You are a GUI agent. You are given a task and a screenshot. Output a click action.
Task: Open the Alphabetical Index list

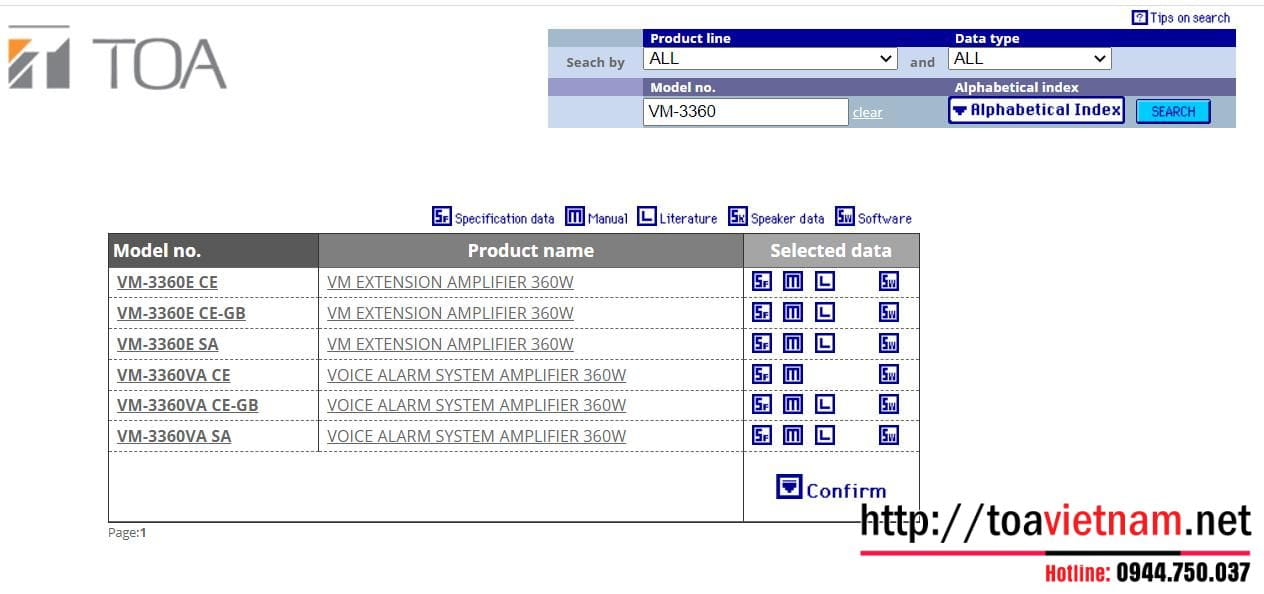point(1036,110)
